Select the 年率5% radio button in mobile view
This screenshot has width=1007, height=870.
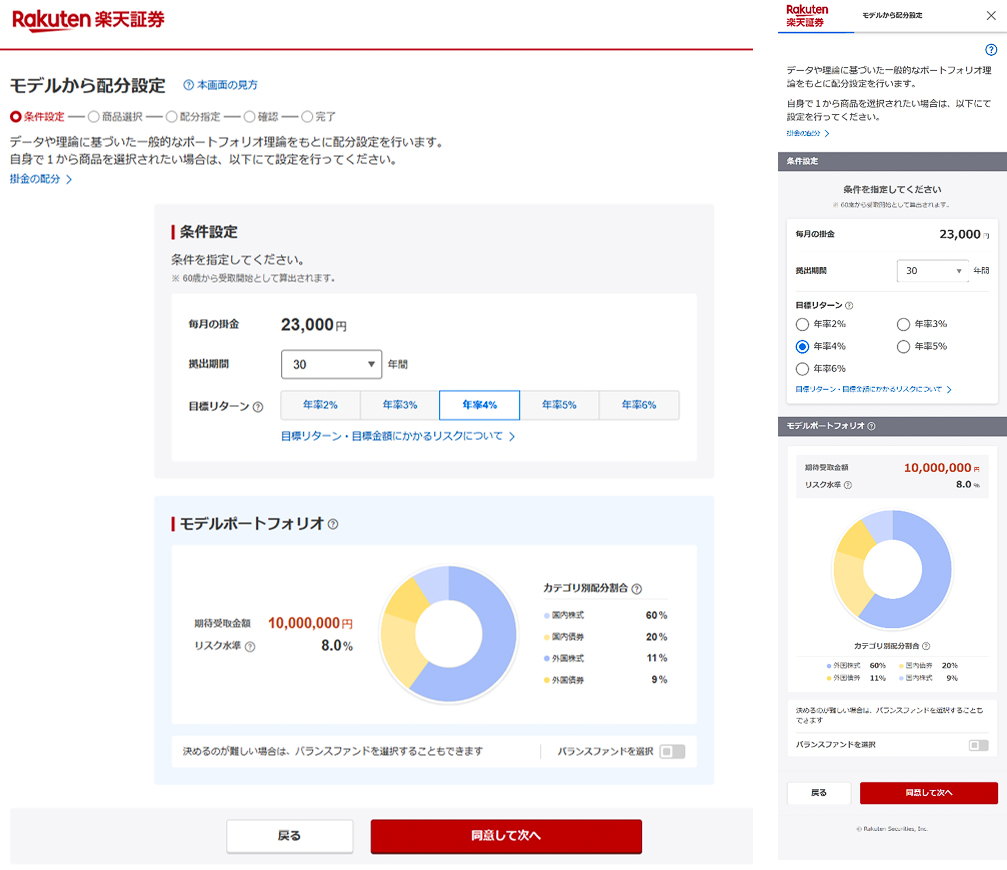(x=904, y=347)
